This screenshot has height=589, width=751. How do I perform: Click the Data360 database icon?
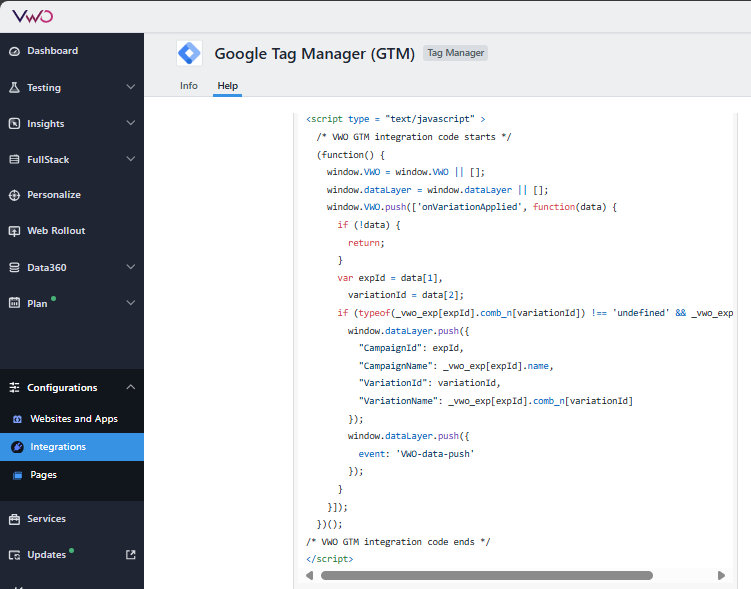pos(14,267)
